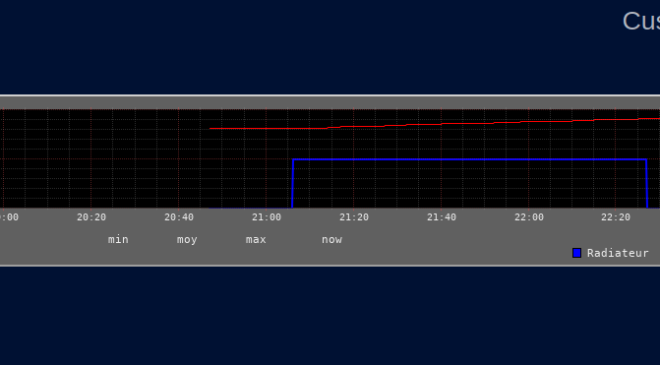Click the 21:40 time axis label
Screen dimensions: 660x365
click(x=442, y=217)
